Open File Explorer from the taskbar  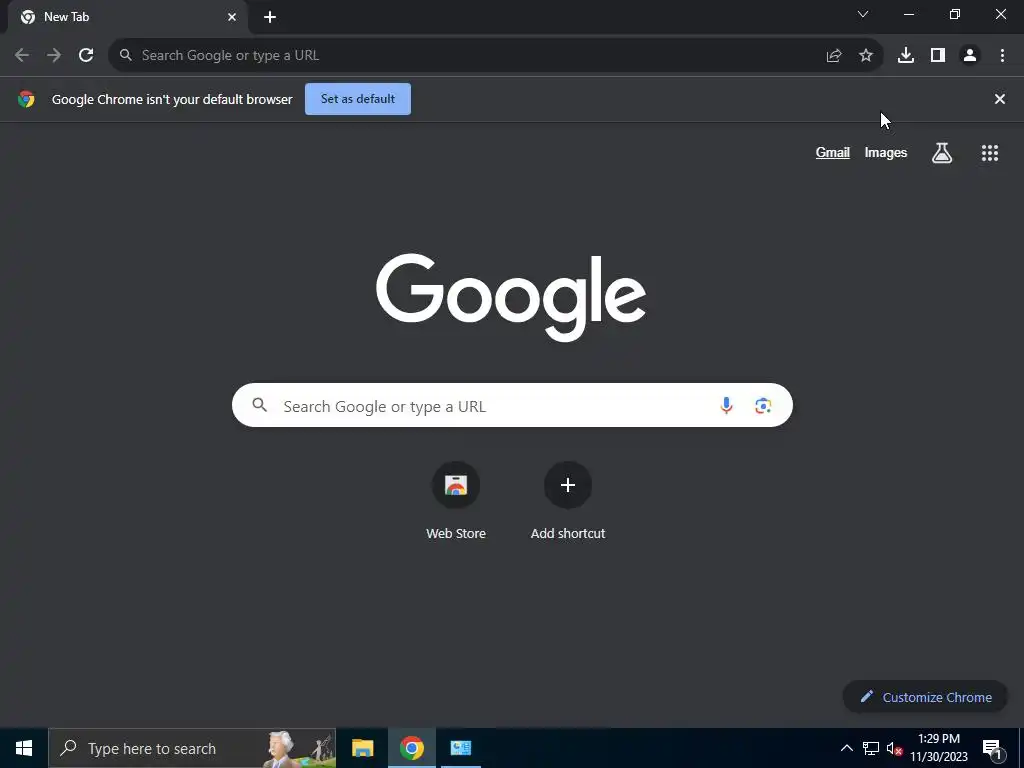click(x=362, y=748)
